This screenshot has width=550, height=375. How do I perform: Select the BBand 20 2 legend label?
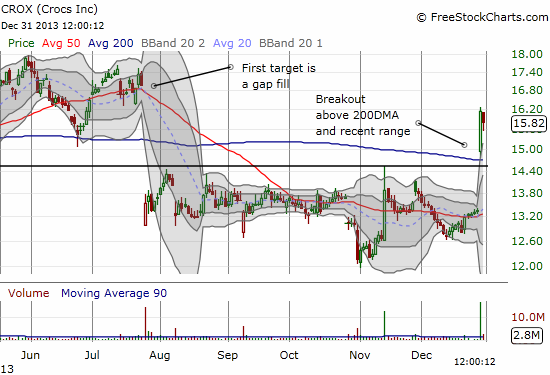pos(173,43)
